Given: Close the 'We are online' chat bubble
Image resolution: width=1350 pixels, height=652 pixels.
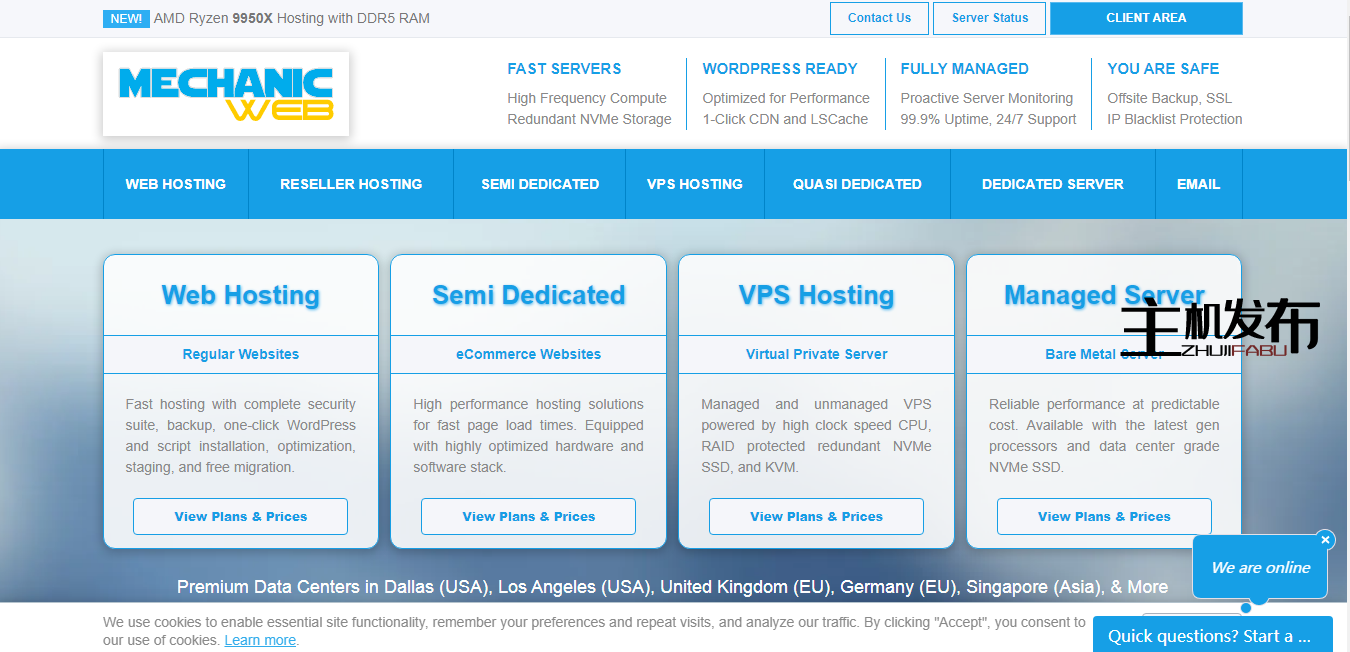Looking at the screenshot, I should (x=1325, y=540).
